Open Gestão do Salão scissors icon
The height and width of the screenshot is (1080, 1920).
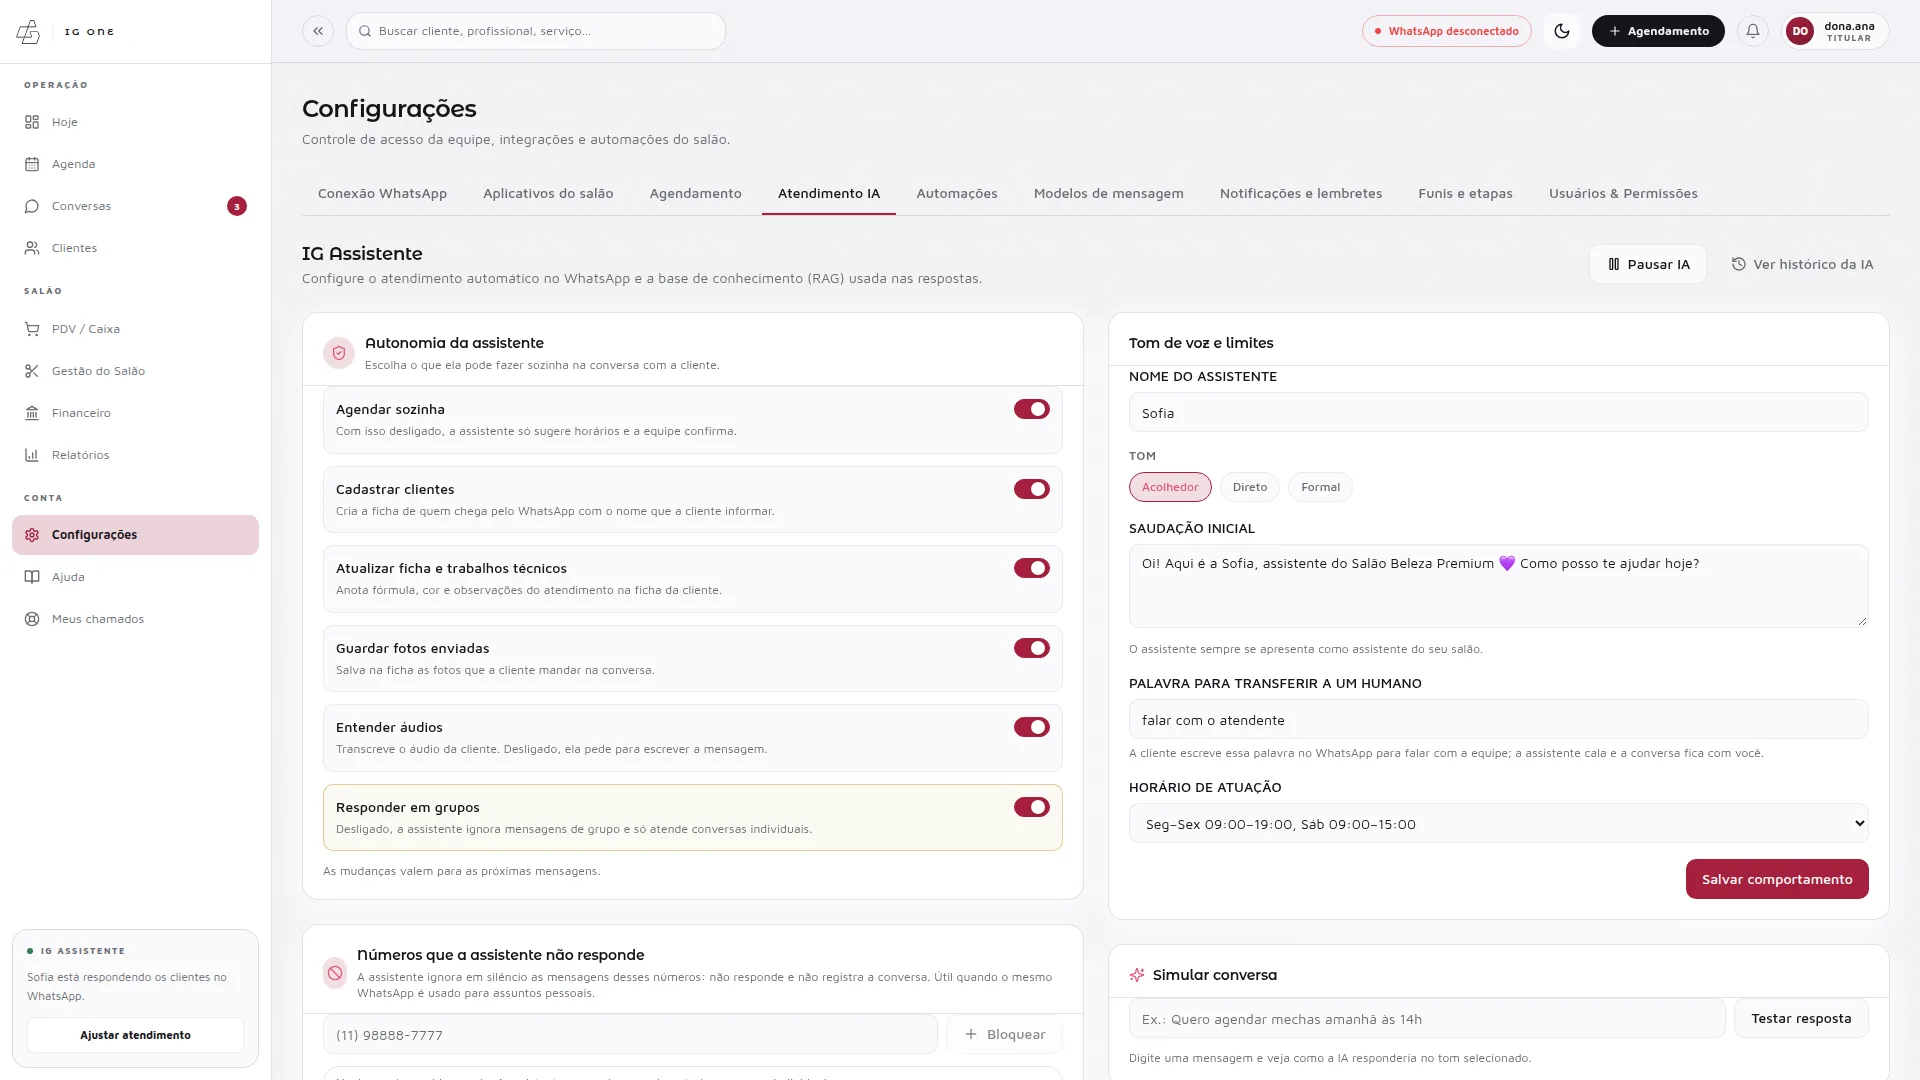click(32, 371)
